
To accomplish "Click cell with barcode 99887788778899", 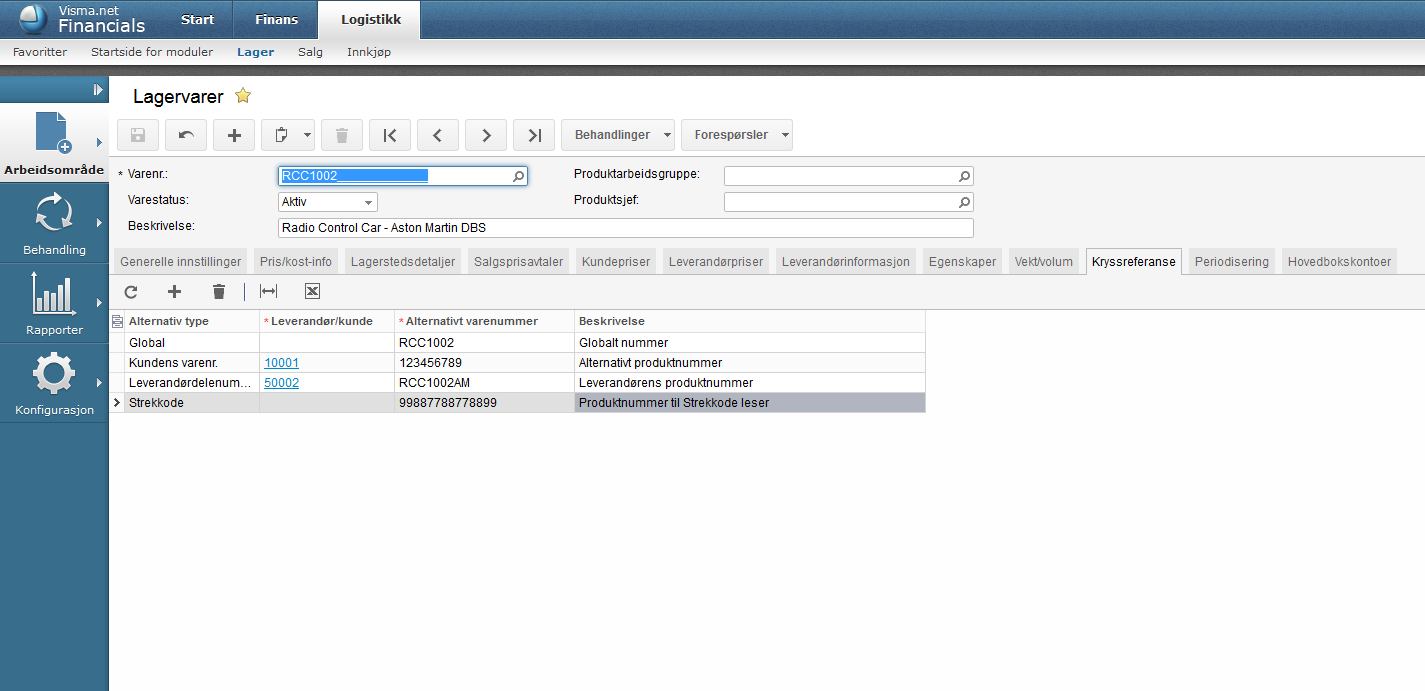I will coord(484,403).
